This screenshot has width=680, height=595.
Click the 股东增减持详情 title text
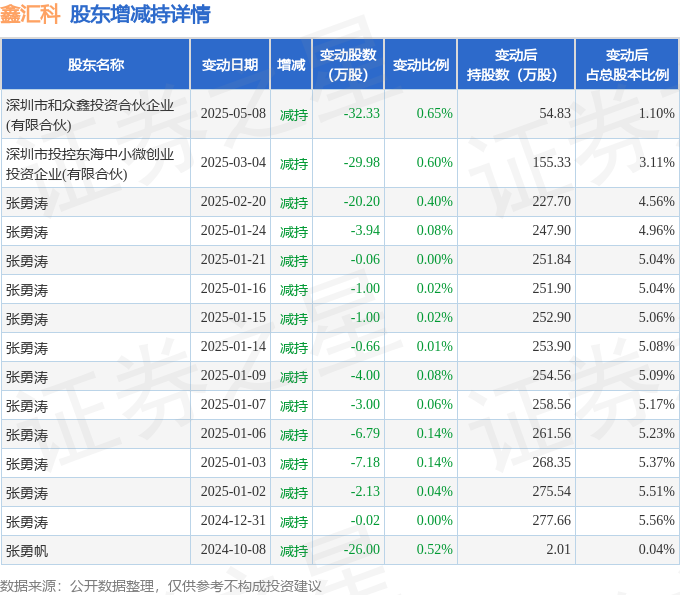click(140, 14)
